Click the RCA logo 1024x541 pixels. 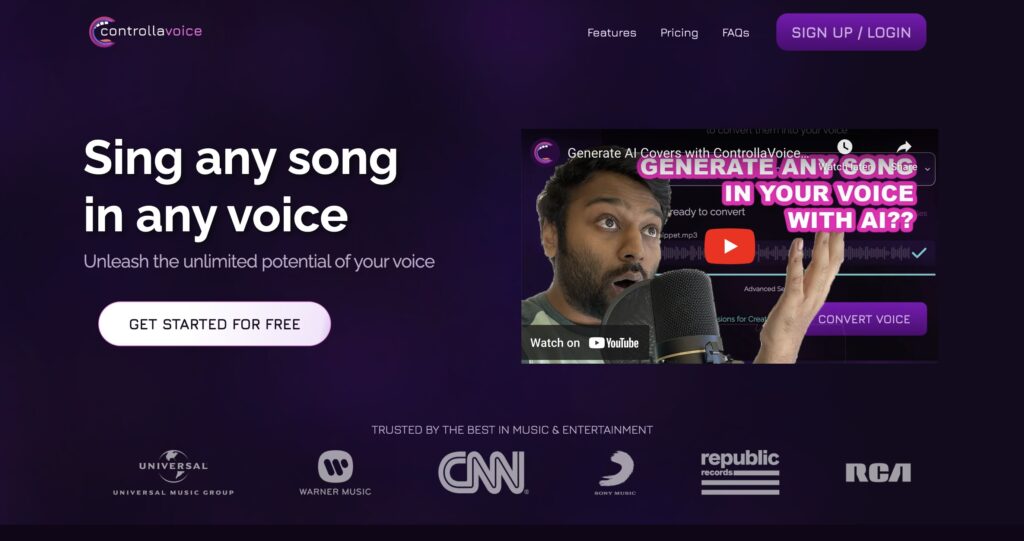[x=878, y=472]
